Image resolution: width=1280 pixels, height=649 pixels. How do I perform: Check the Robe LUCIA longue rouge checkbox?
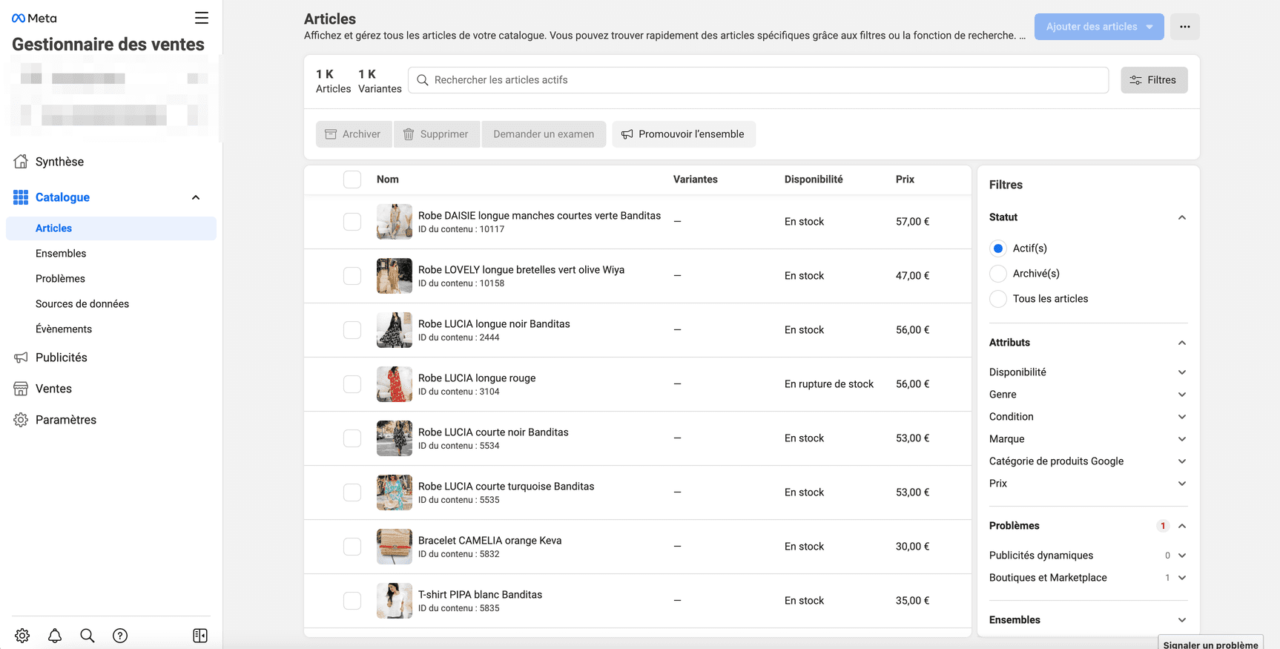click(352, 384)
